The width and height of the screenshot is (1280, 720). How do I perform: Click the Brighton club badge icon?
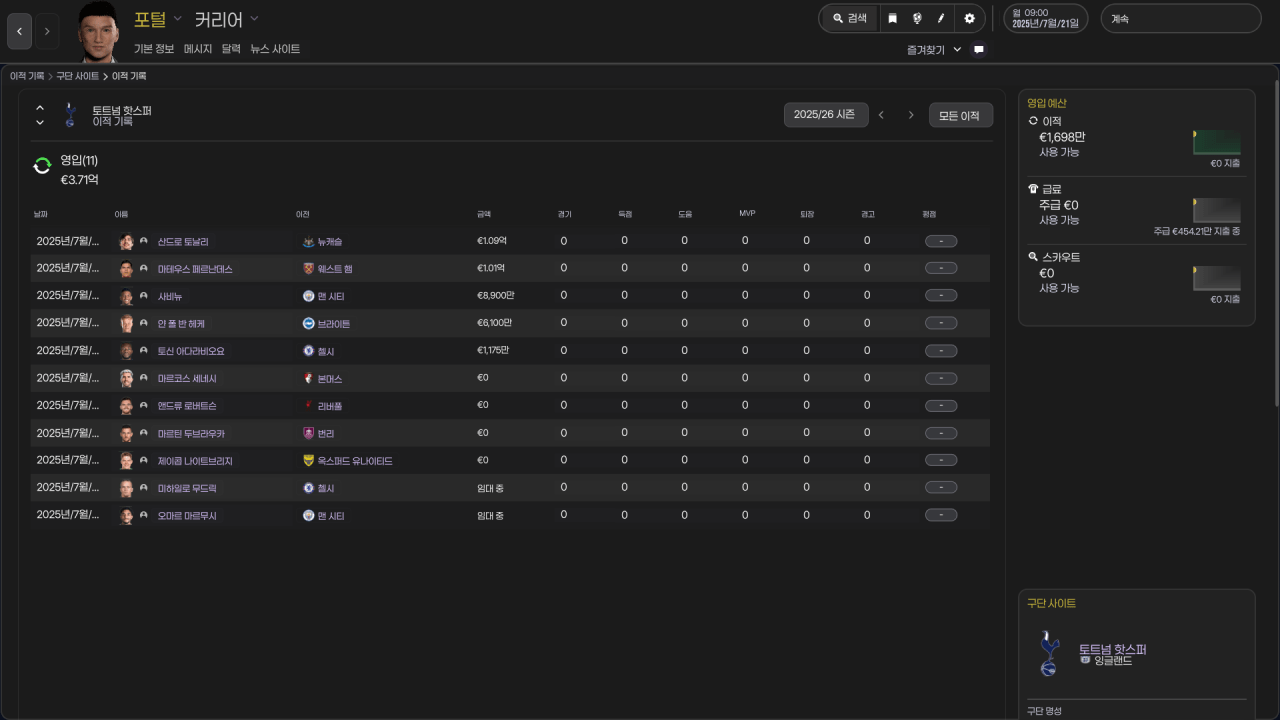pyautogui.click(x=308, y=324)
